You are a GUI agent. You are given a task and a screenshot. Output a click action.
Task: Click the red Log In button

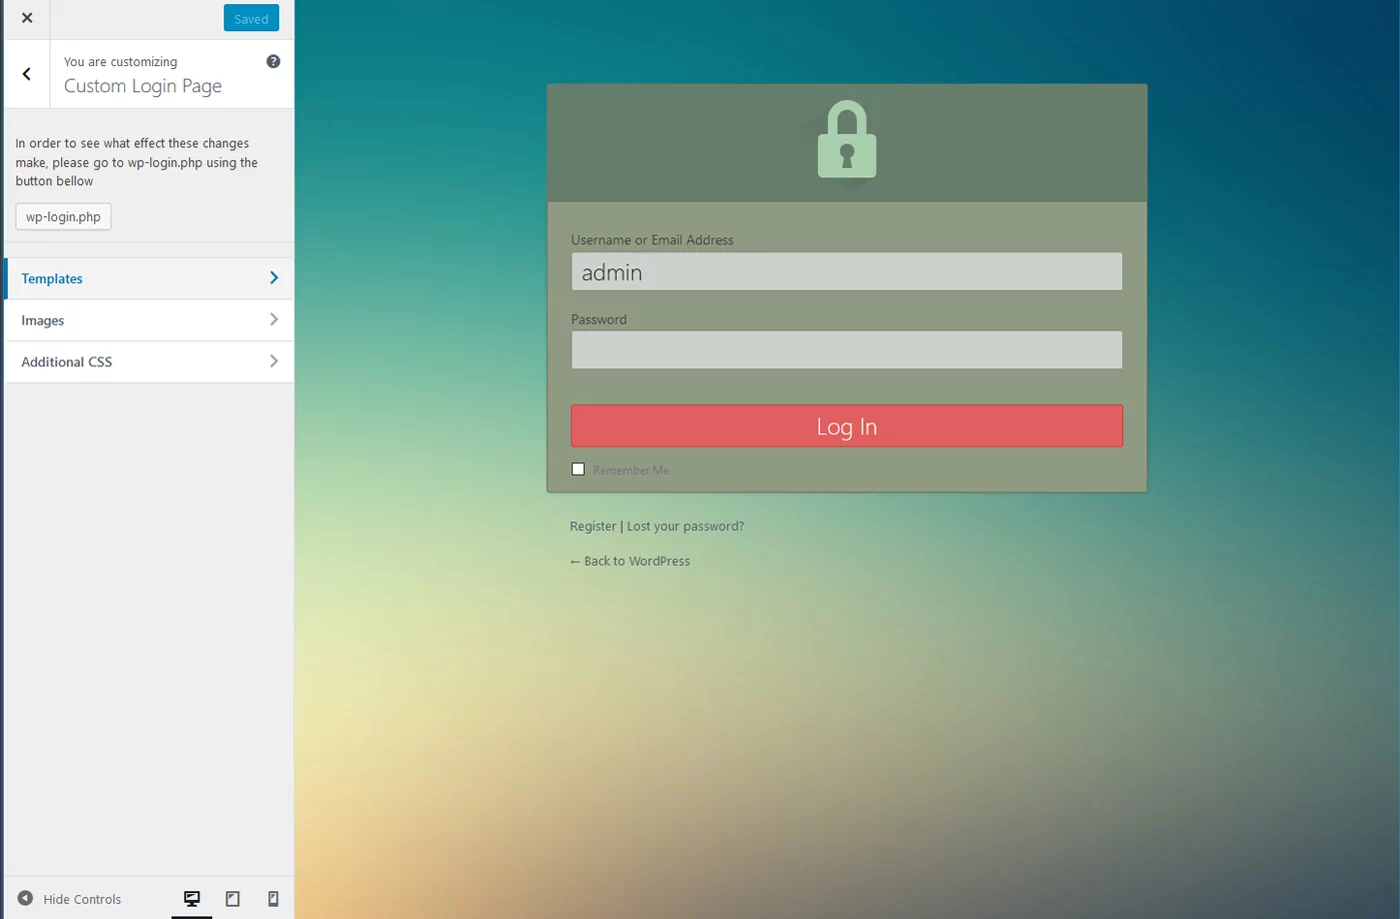847,426
